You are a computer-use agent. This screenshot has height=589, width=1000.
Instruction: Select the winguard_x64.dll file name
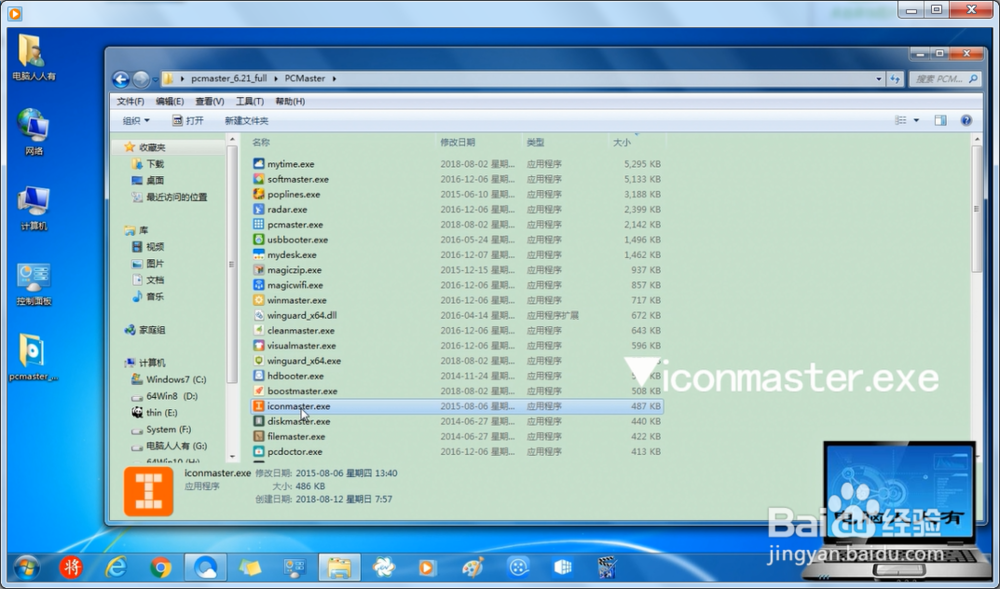point(302,315)
